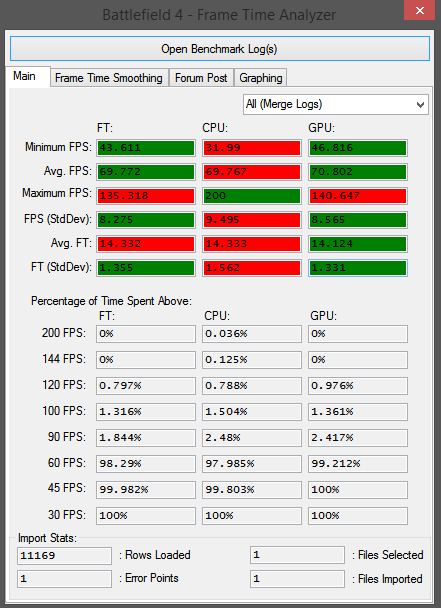Click the FT Minimum FPS field 43.611
This screenshot has width=441, height=608.
pos(146,148)
